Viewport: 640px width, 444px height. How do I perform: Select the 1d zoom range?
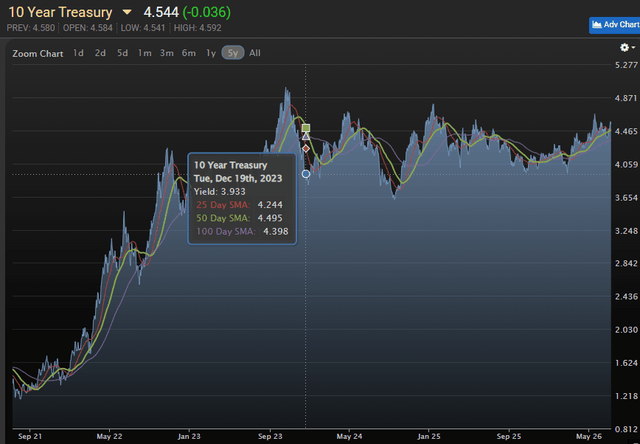(x=78, y=53)
